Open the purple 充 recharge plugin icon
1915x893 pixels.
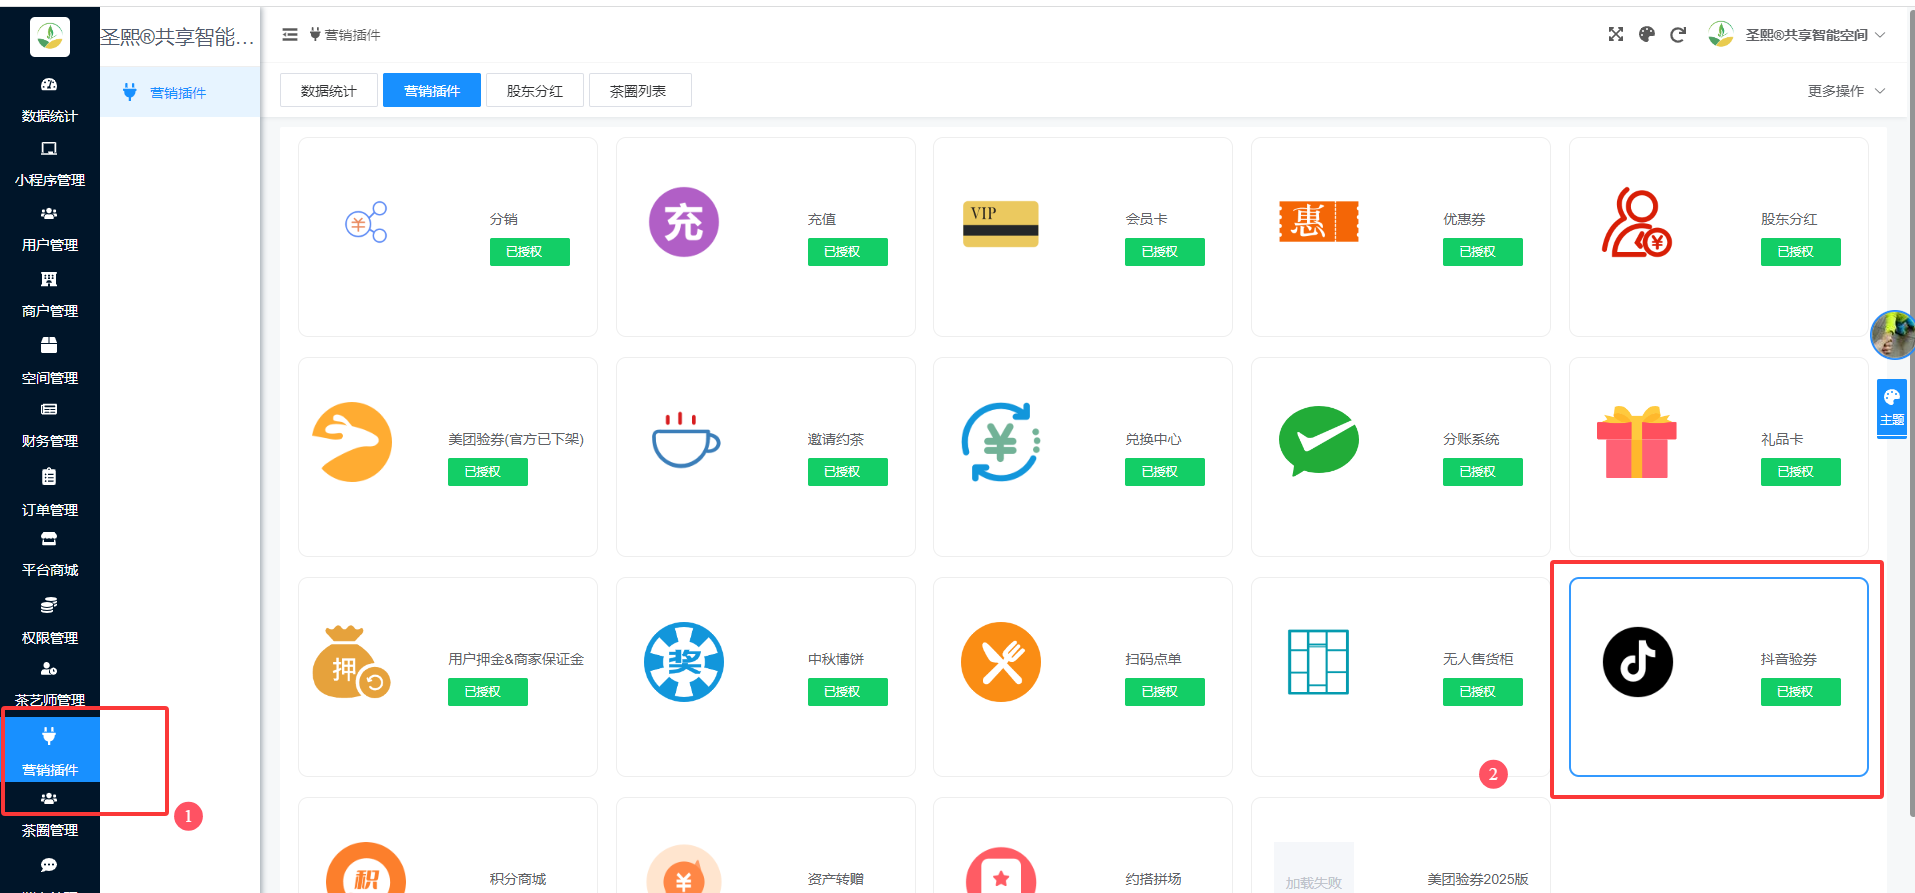(x=684, y=222)
